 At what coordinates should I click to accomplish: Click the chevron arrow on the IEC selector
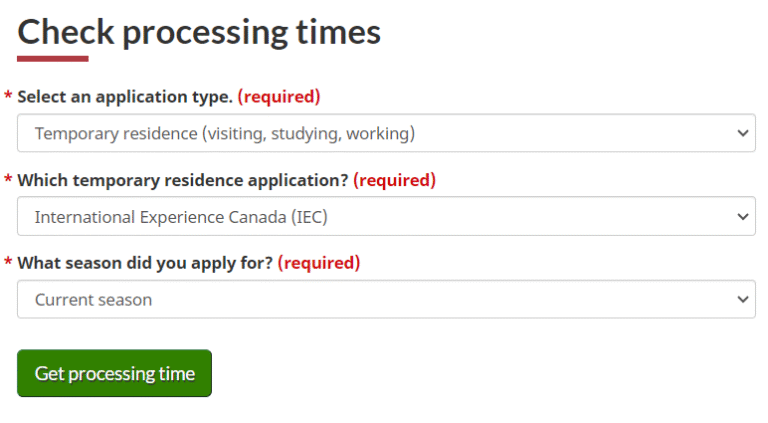(x=742, y=216)
